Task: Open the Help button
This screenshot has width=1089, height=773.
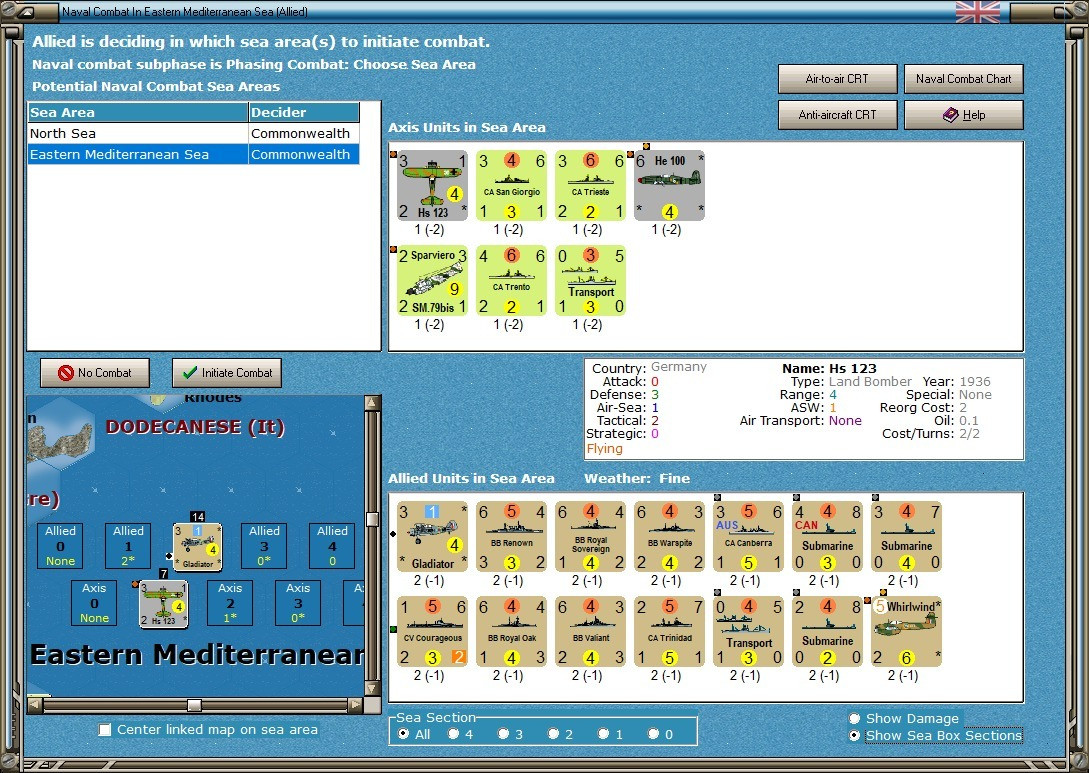Action: pyautogui.click(x=964, y=115)
